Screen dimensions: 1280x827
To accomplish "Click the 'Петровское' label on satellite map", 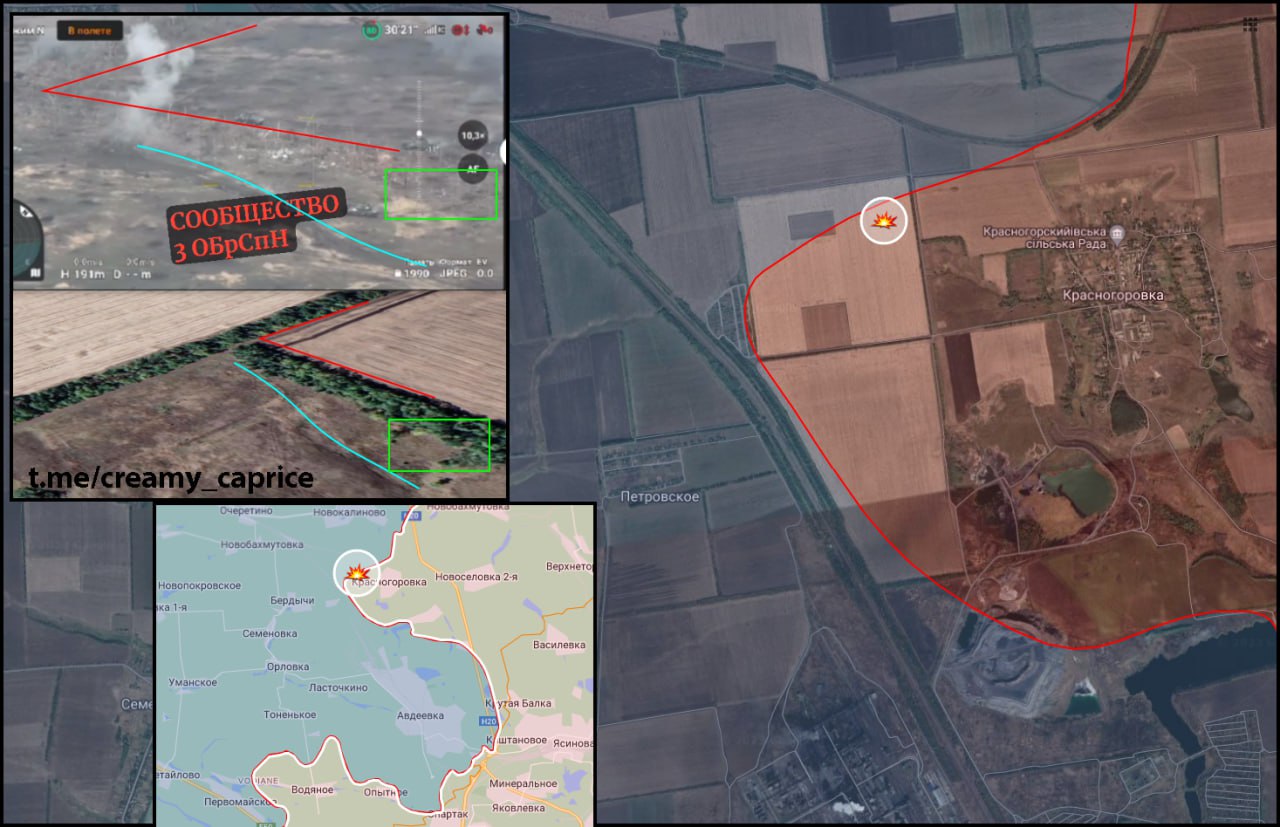I will 660,496.
